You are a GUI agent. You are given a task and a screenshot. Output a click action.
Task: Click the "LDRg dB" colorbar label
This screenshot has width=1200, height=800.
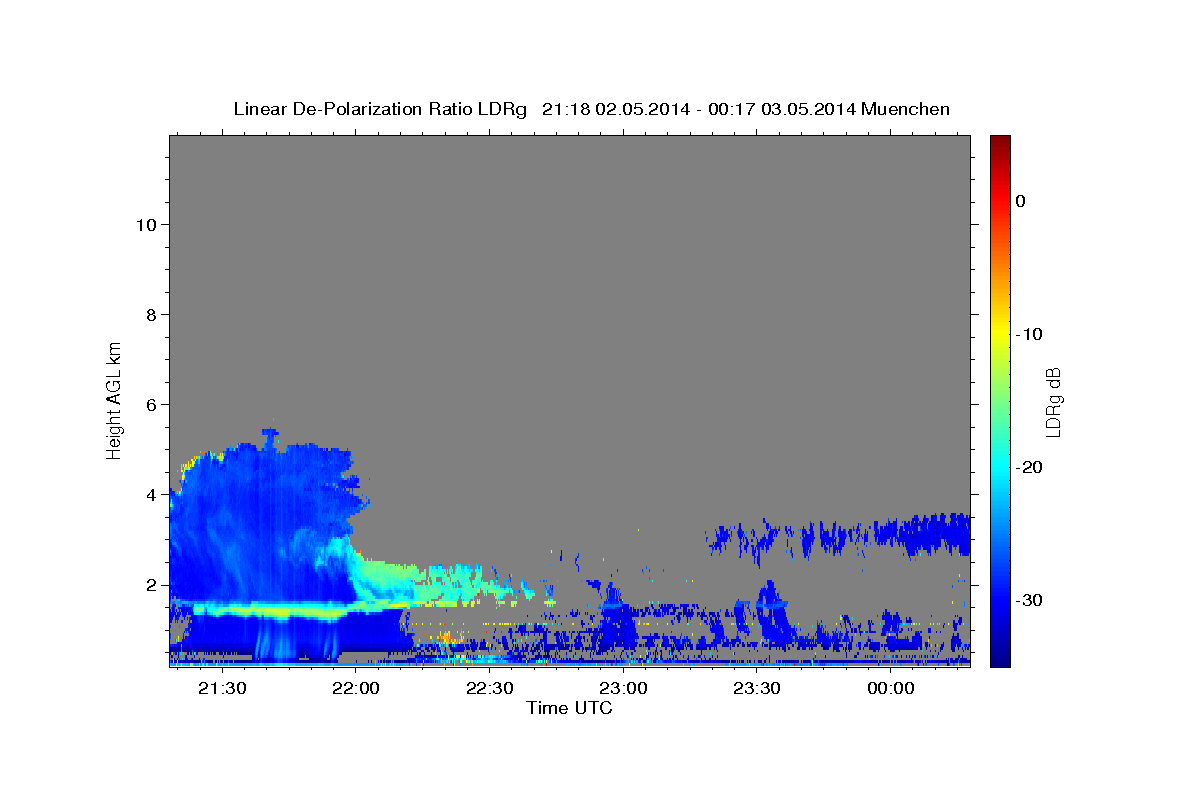click(x=1053, y=401)
